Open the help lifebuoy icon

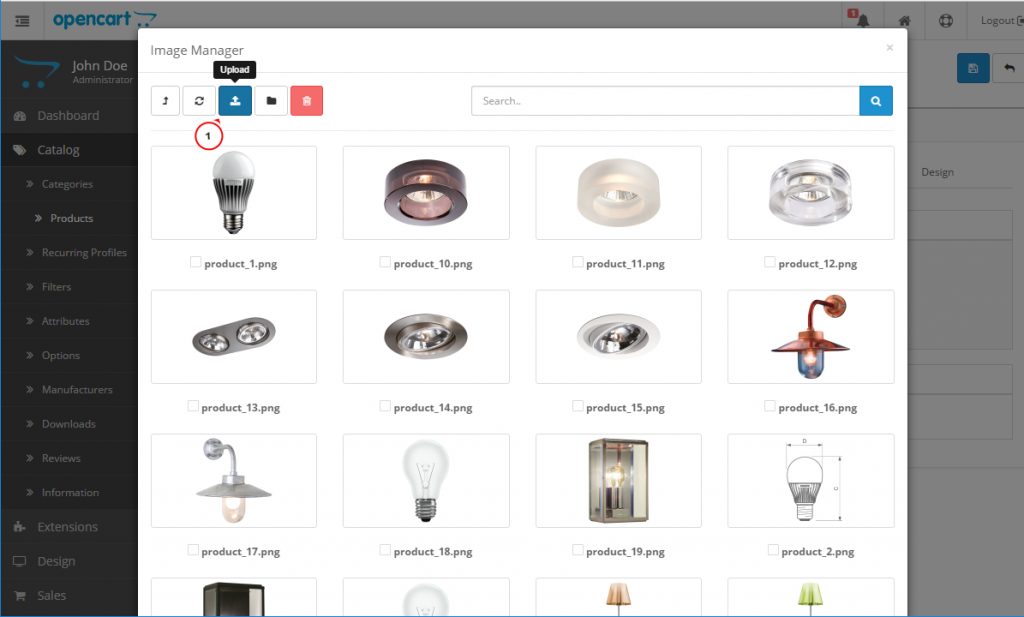[946, 21]
